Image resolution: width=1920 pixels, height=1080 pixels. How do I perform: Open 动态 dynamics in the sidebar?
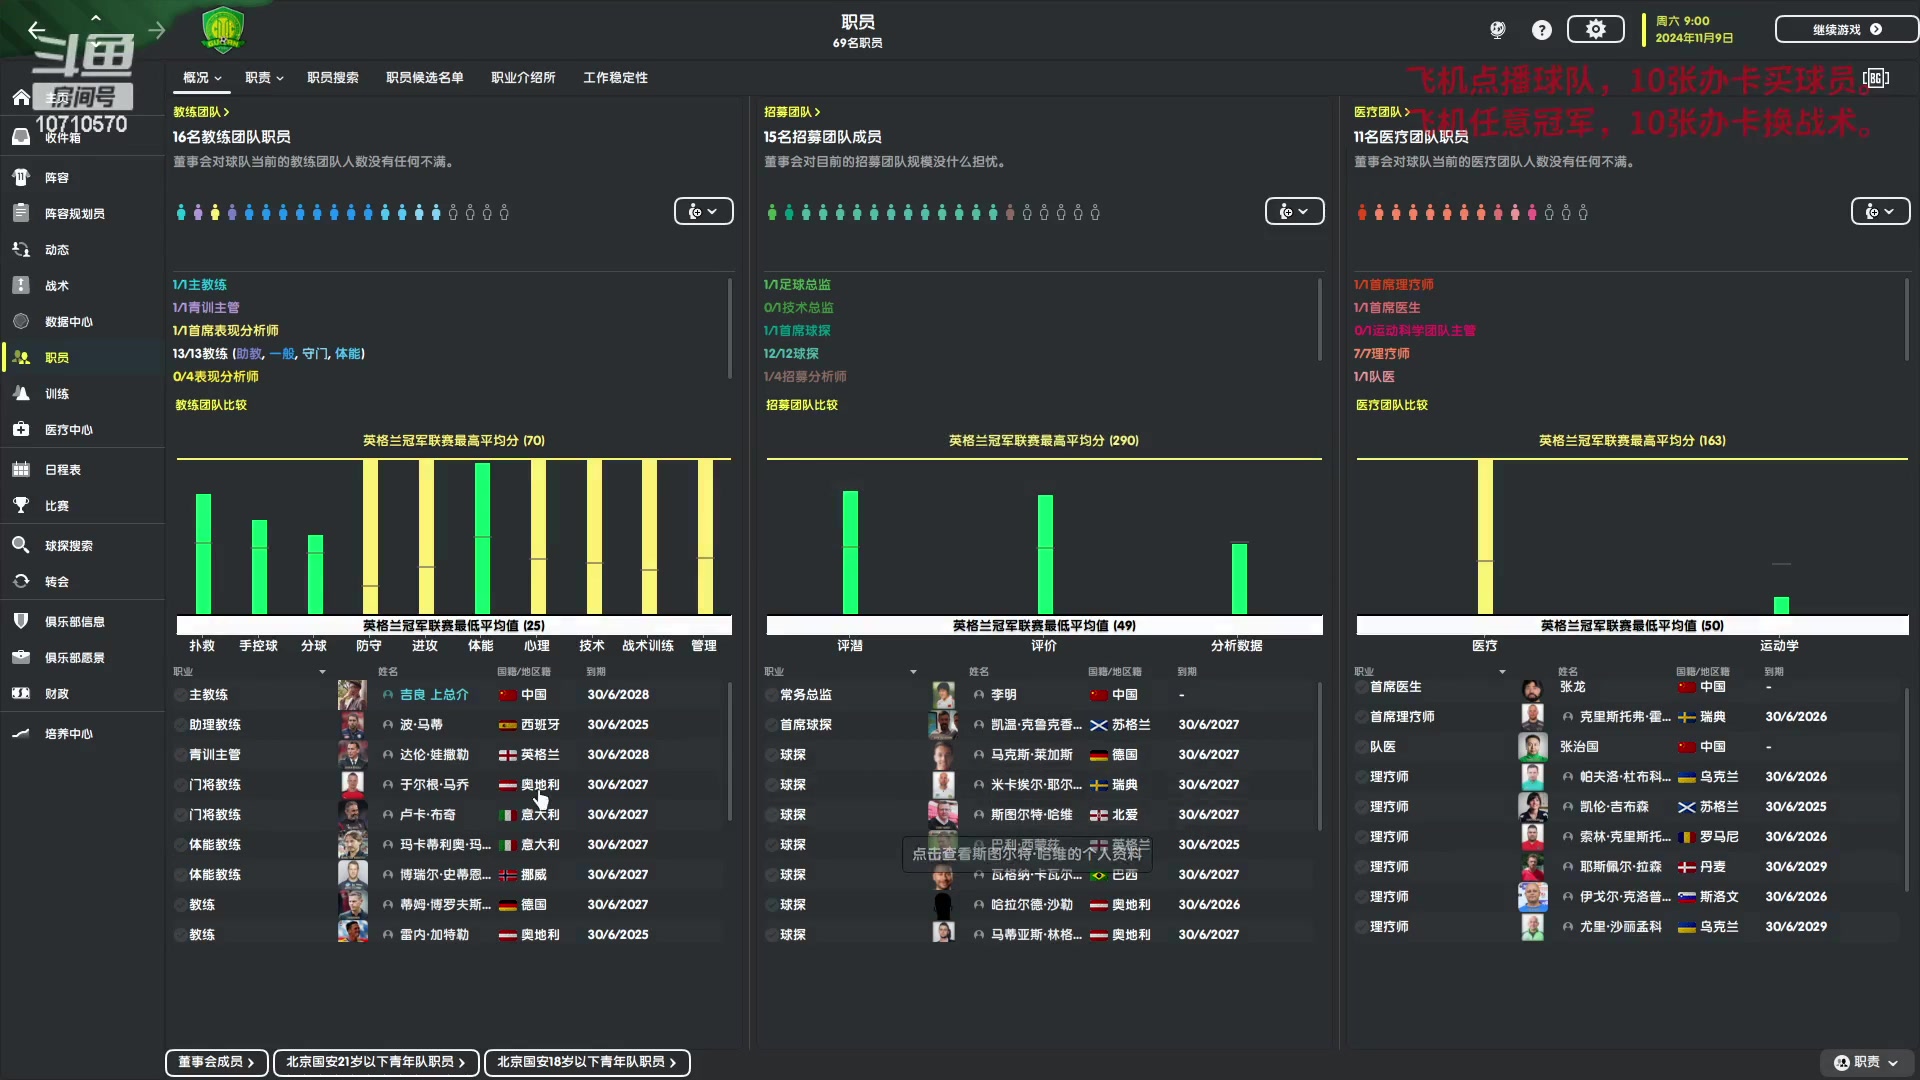(57, 250)
